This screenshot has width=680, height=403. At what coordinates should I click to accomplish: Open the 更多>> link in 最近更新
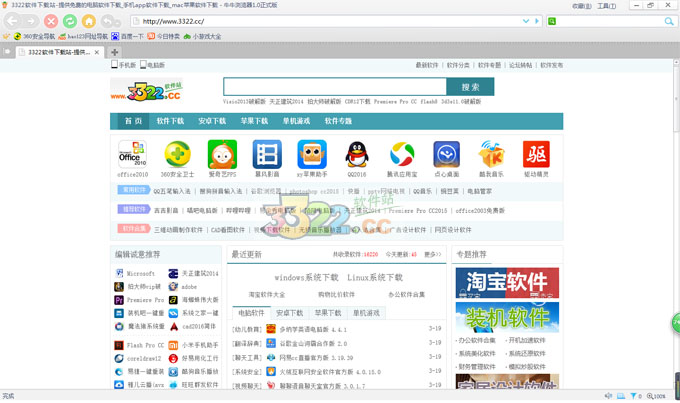(432, 255)
